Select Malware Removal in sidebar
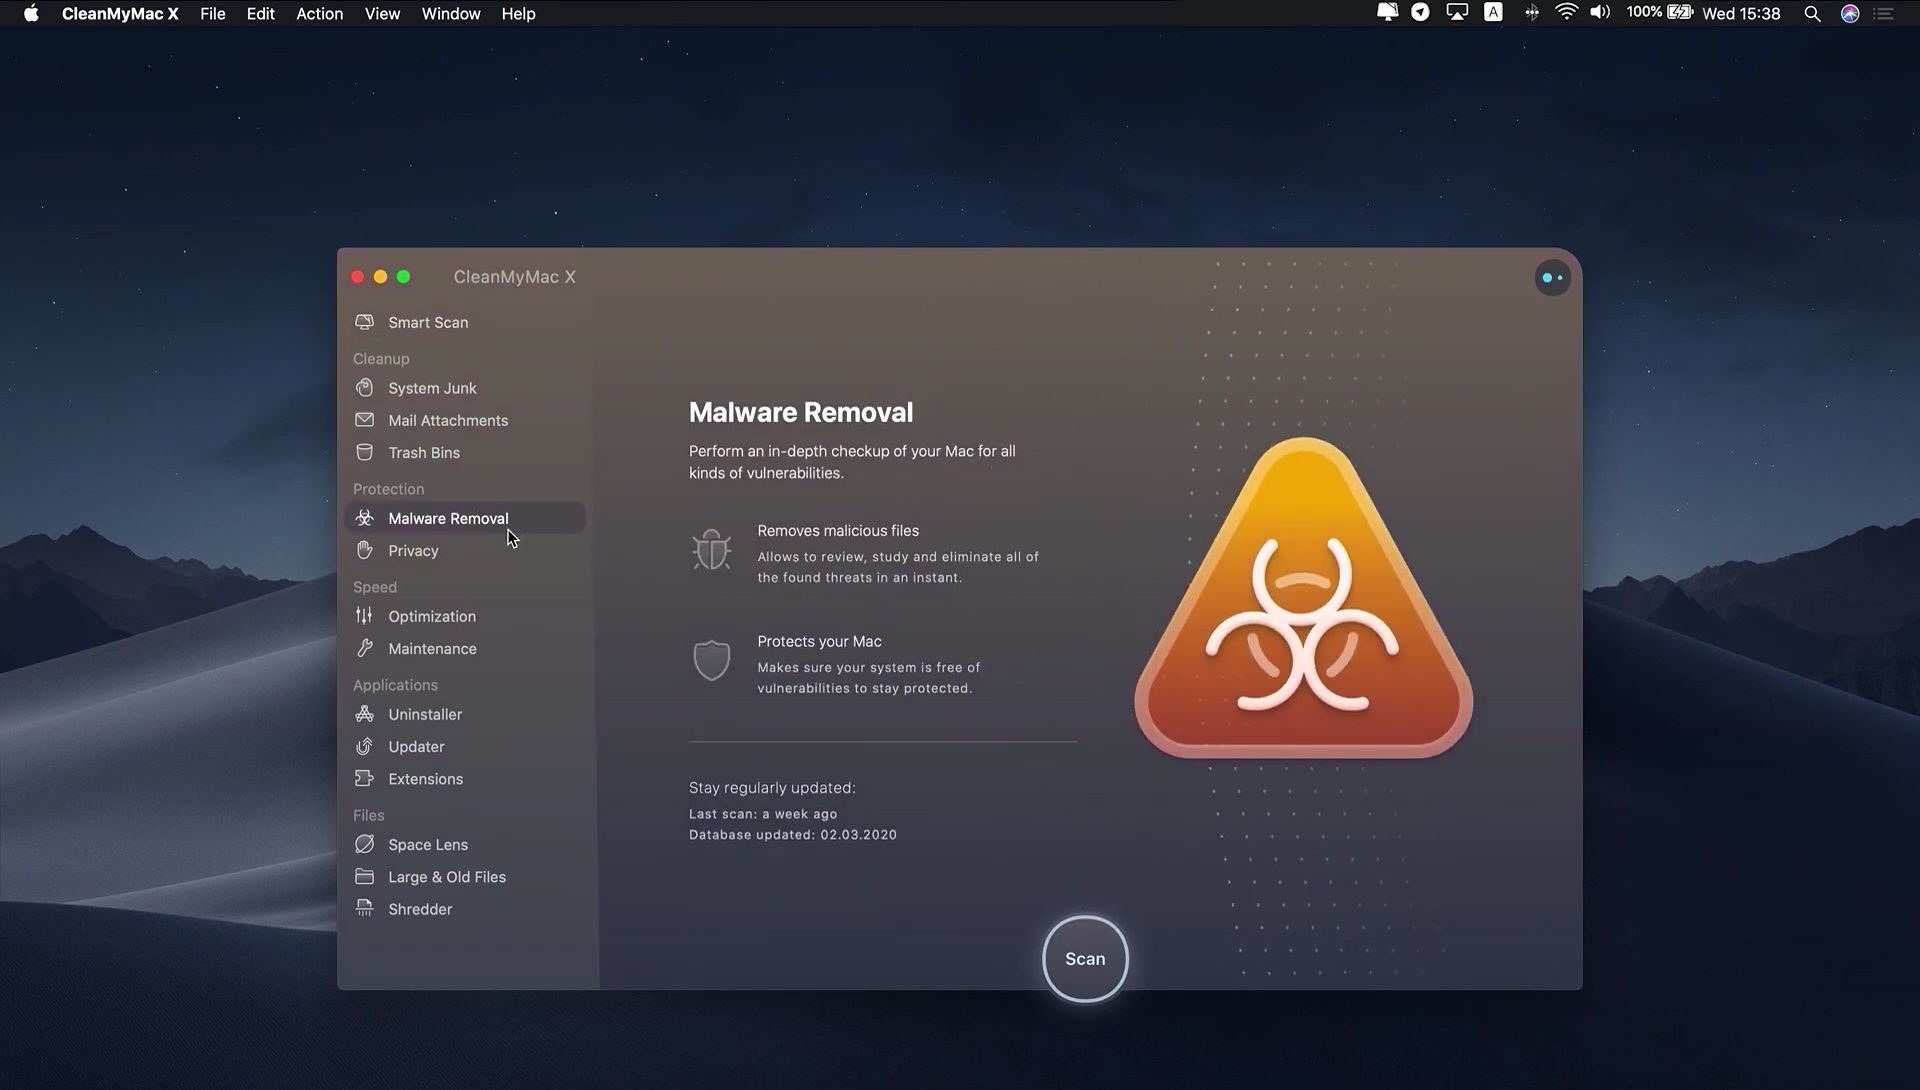Screen dimensions: 1920x1090 tap(466, 518)
